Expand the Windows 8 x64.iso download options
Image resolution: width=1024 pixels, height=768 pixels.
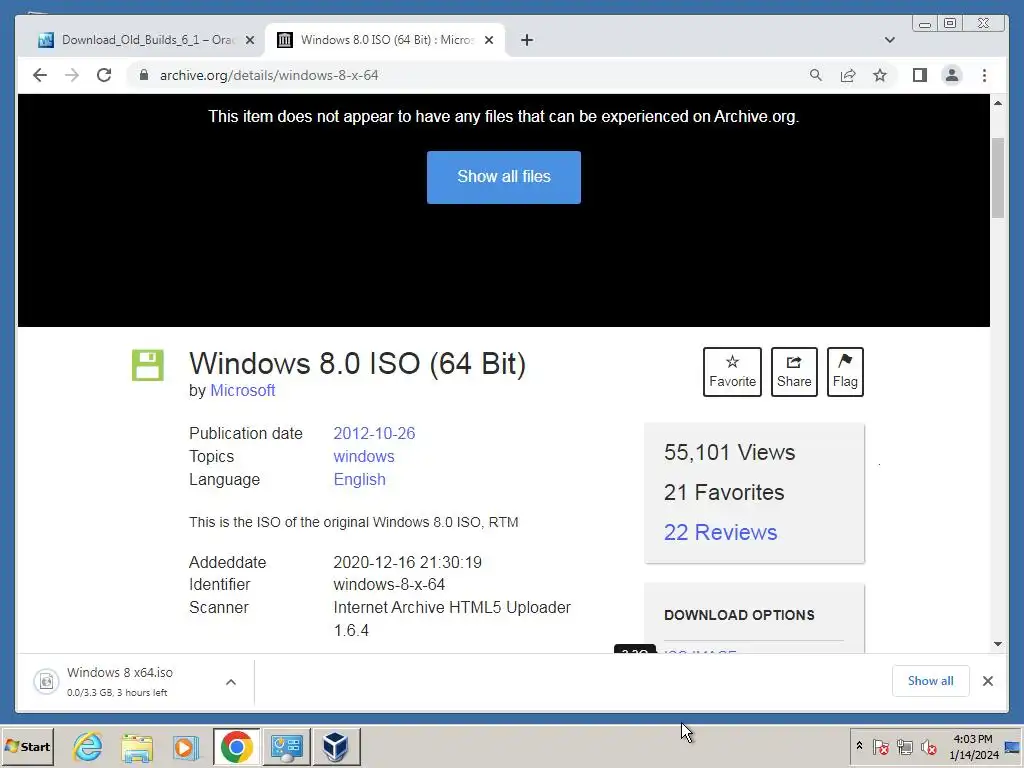pos(231,682)
